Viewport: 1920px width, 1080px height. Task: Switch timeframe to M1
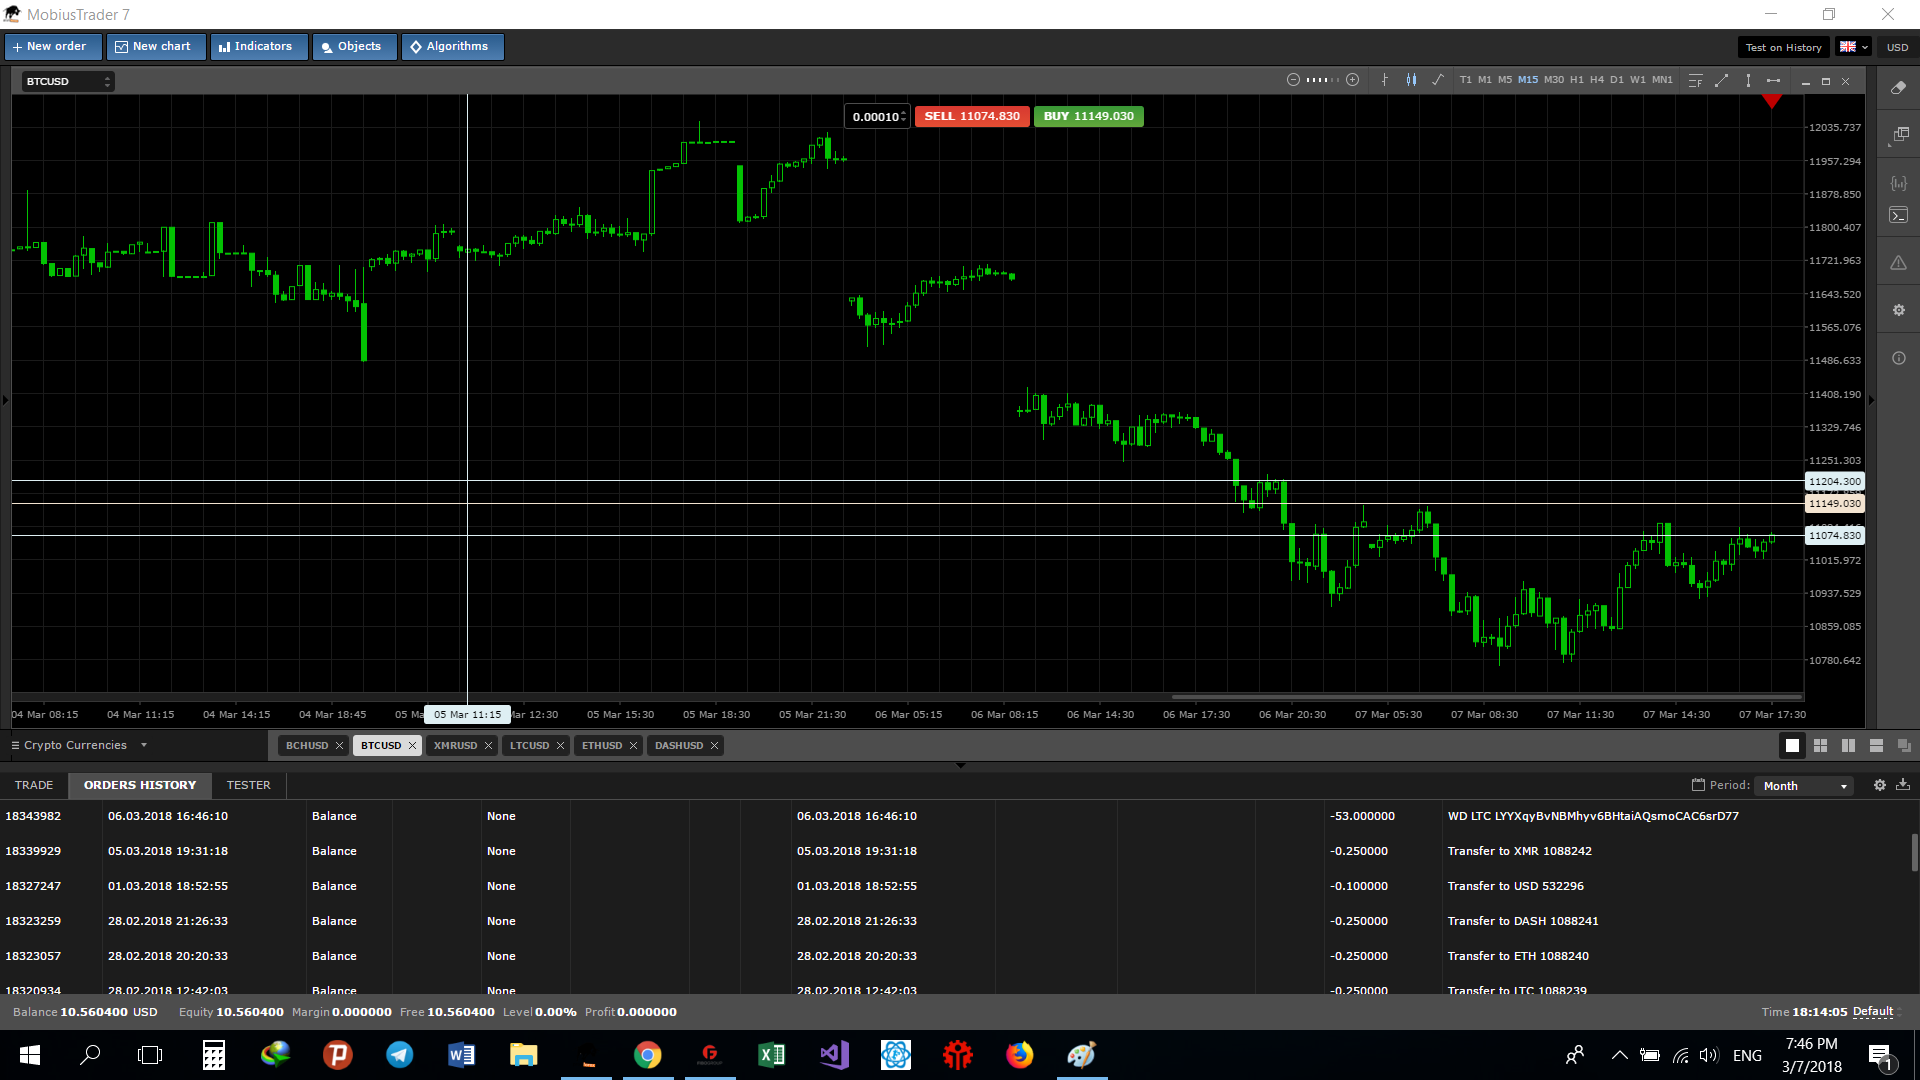[x=1485, y=80]
